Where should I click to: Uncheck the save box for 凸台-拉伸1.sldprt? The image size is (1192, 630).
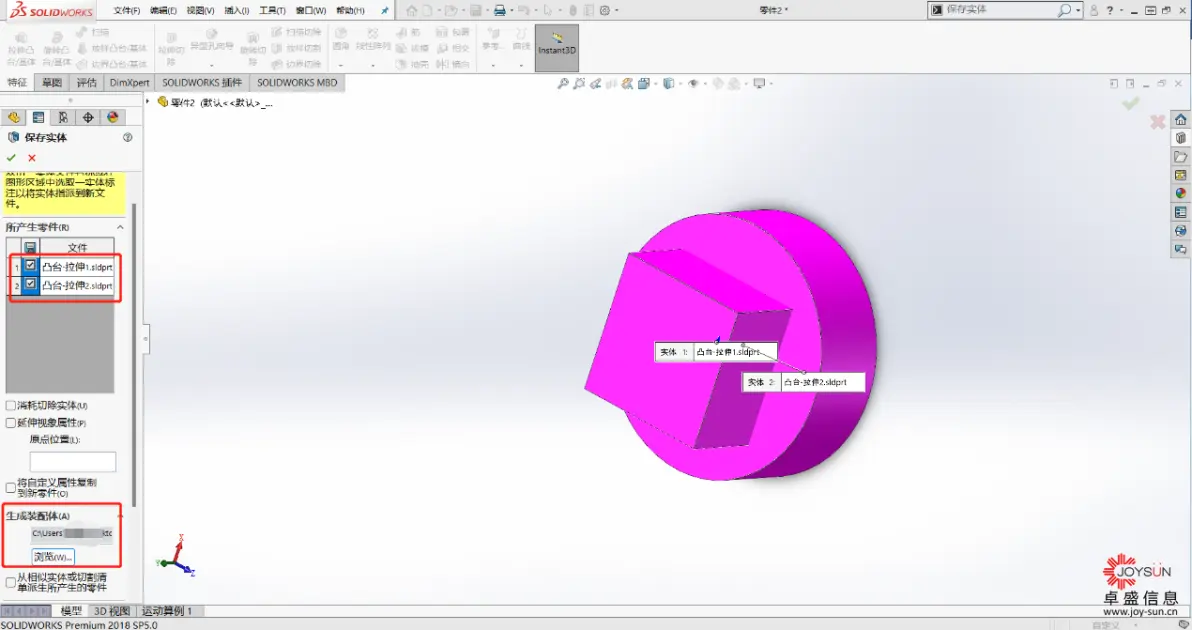[x=30, y=265]
